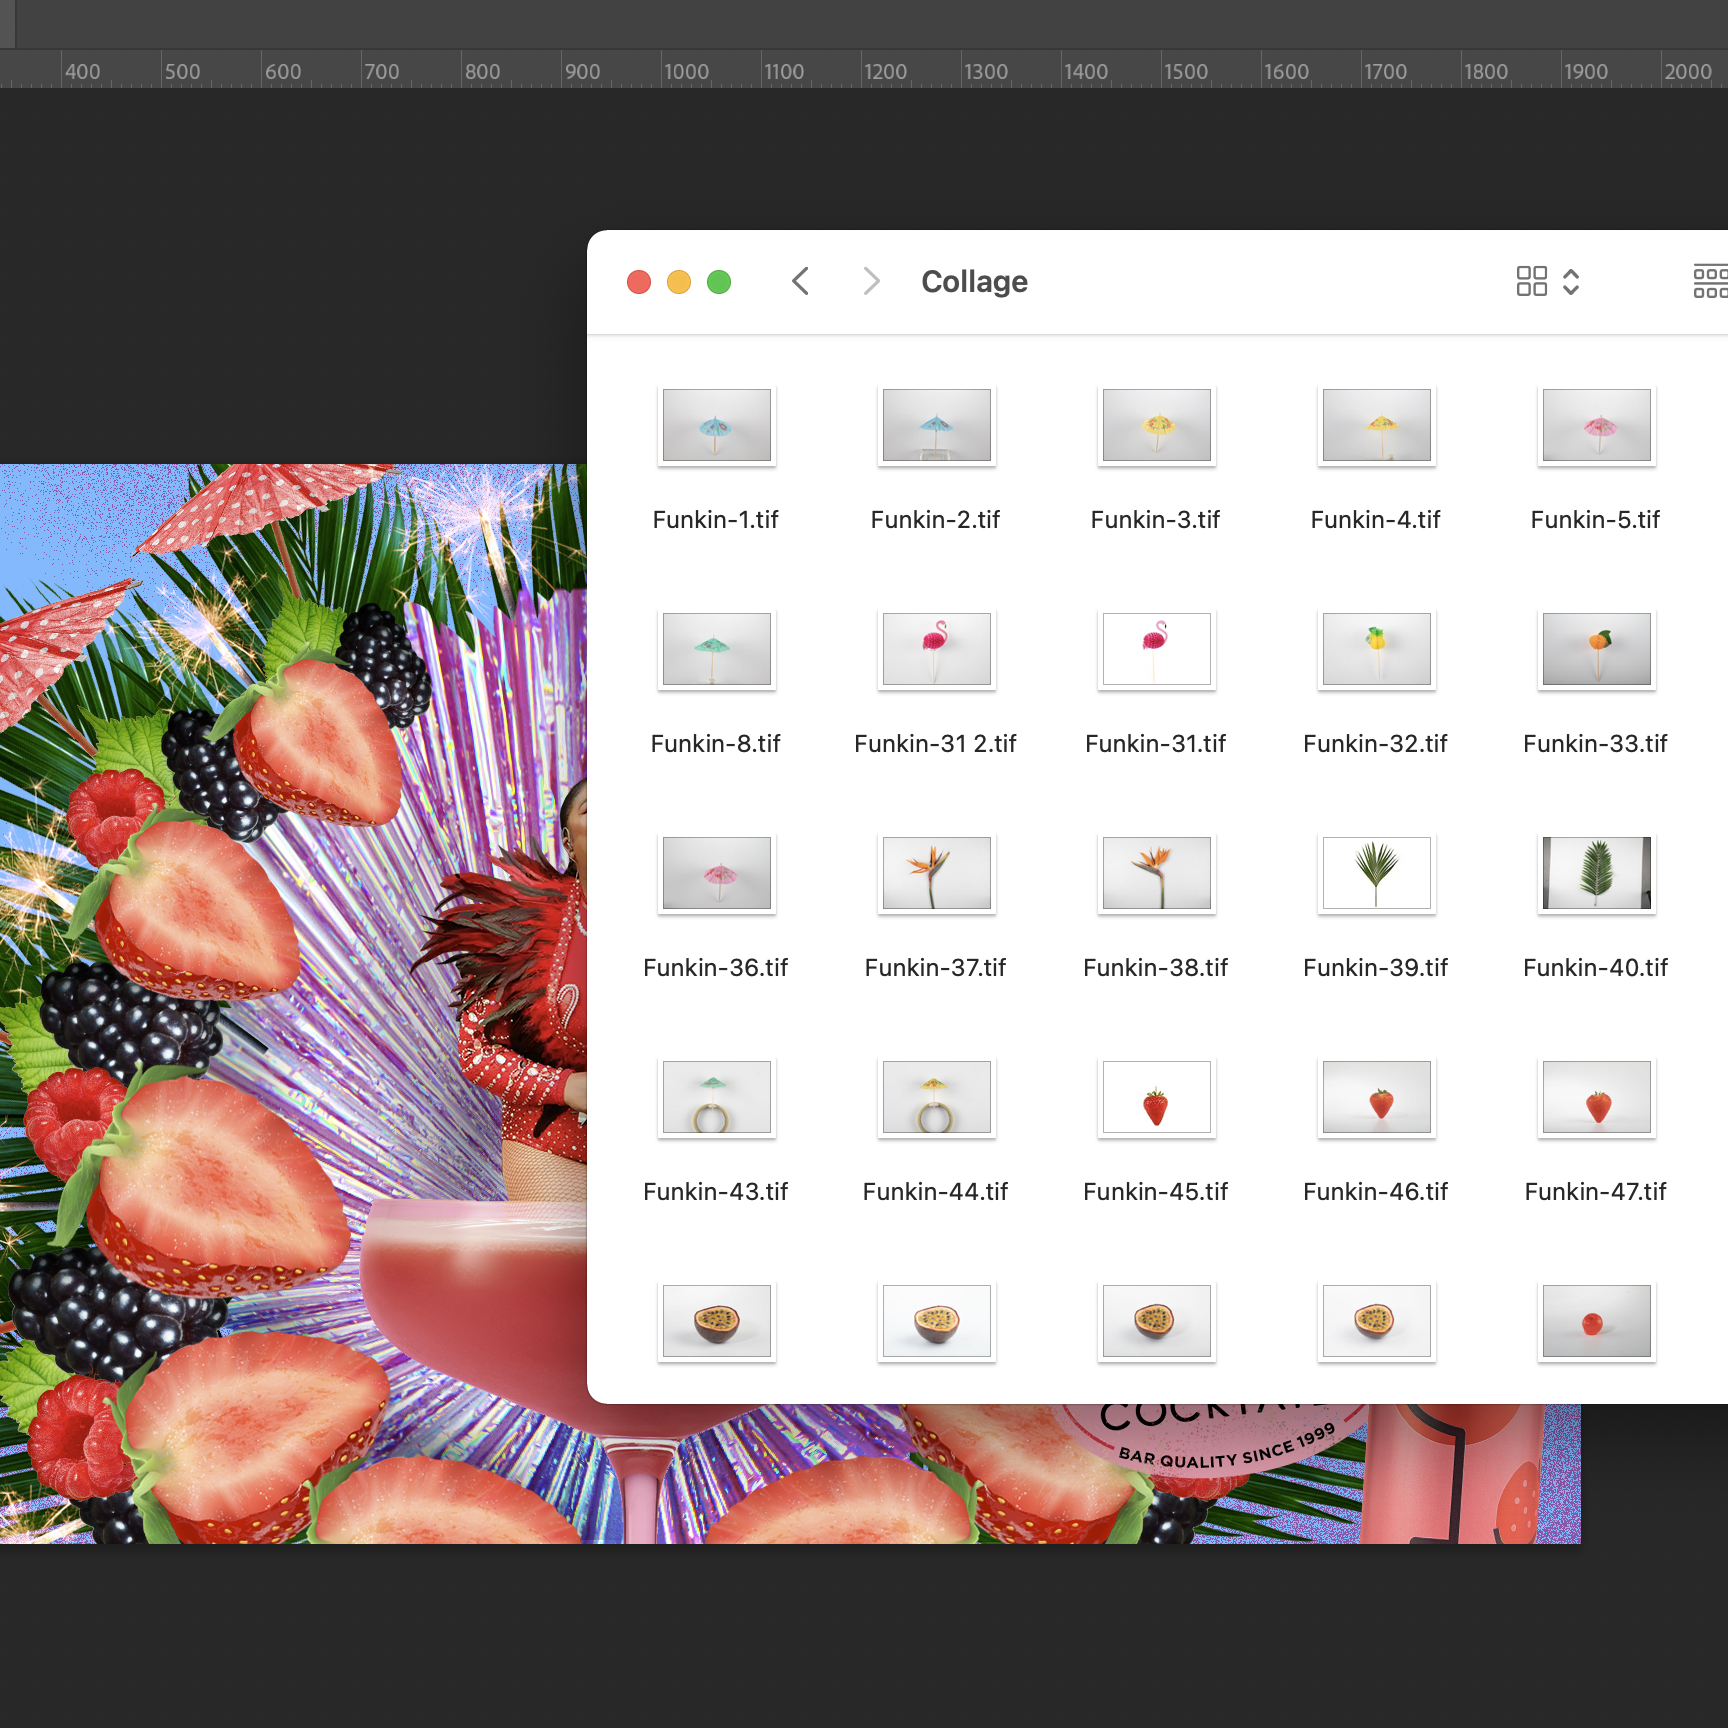Image resolution: width=1728 pixels, height=1728 pixels.
Task: Click the Funkin-5.tif file name
Action: click(1596, 520)
